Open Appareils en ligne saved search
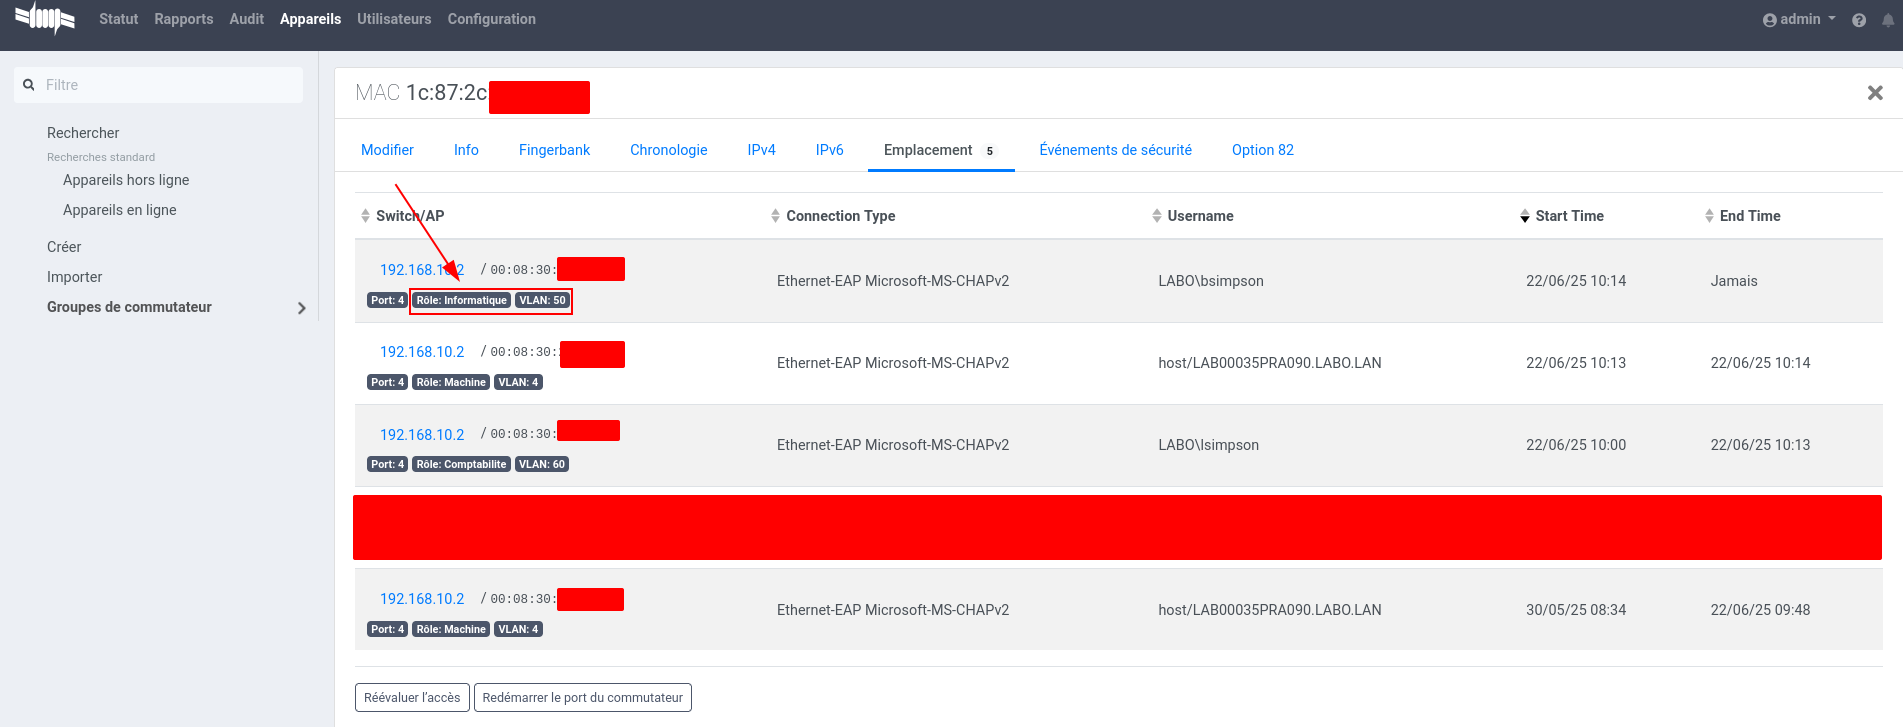 (x=120, y=210)
